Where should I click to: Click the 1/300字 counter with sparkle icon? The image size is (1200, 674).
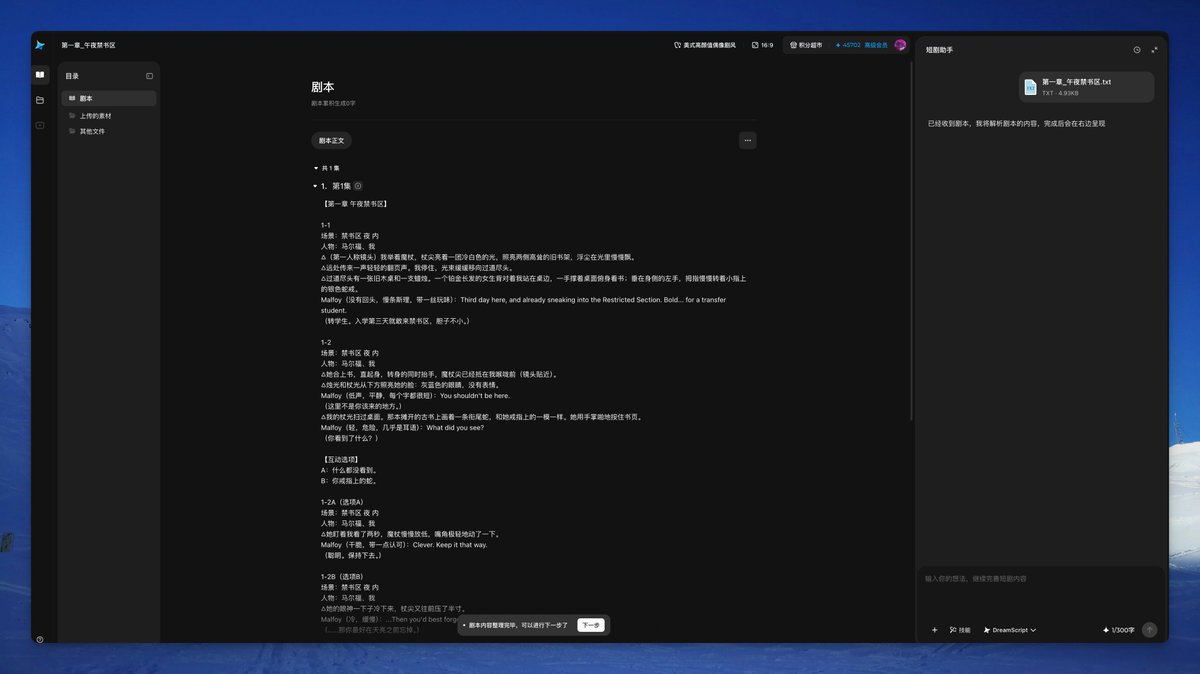1118,630
